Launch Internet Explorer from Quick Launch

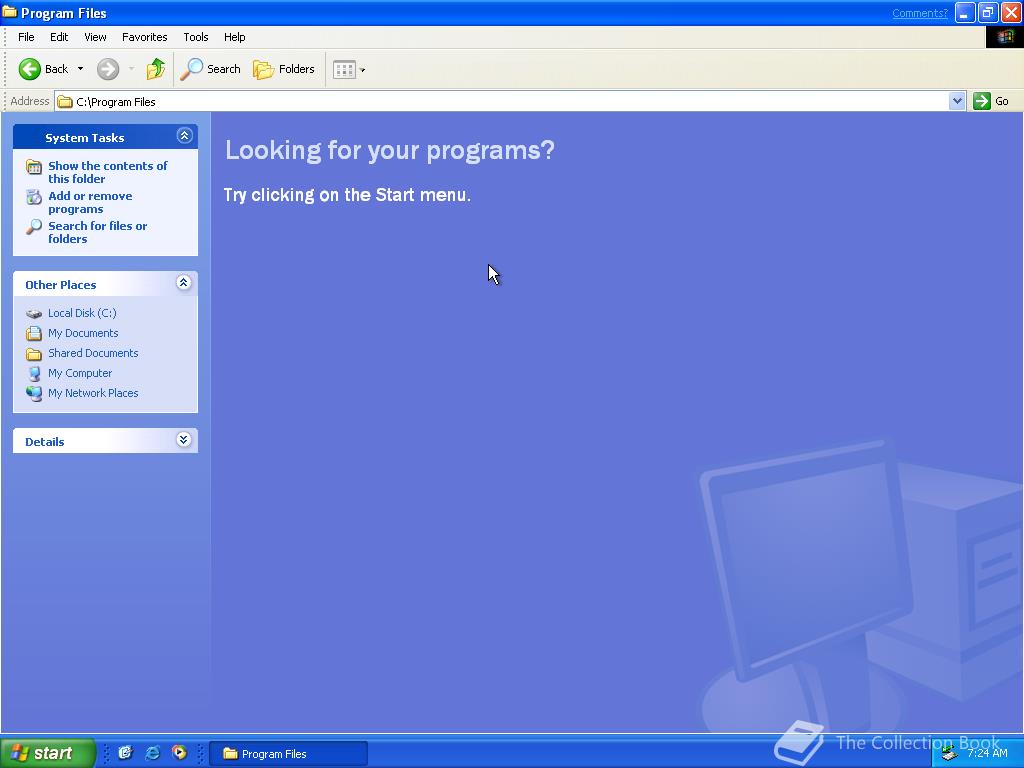pos(152,753)
